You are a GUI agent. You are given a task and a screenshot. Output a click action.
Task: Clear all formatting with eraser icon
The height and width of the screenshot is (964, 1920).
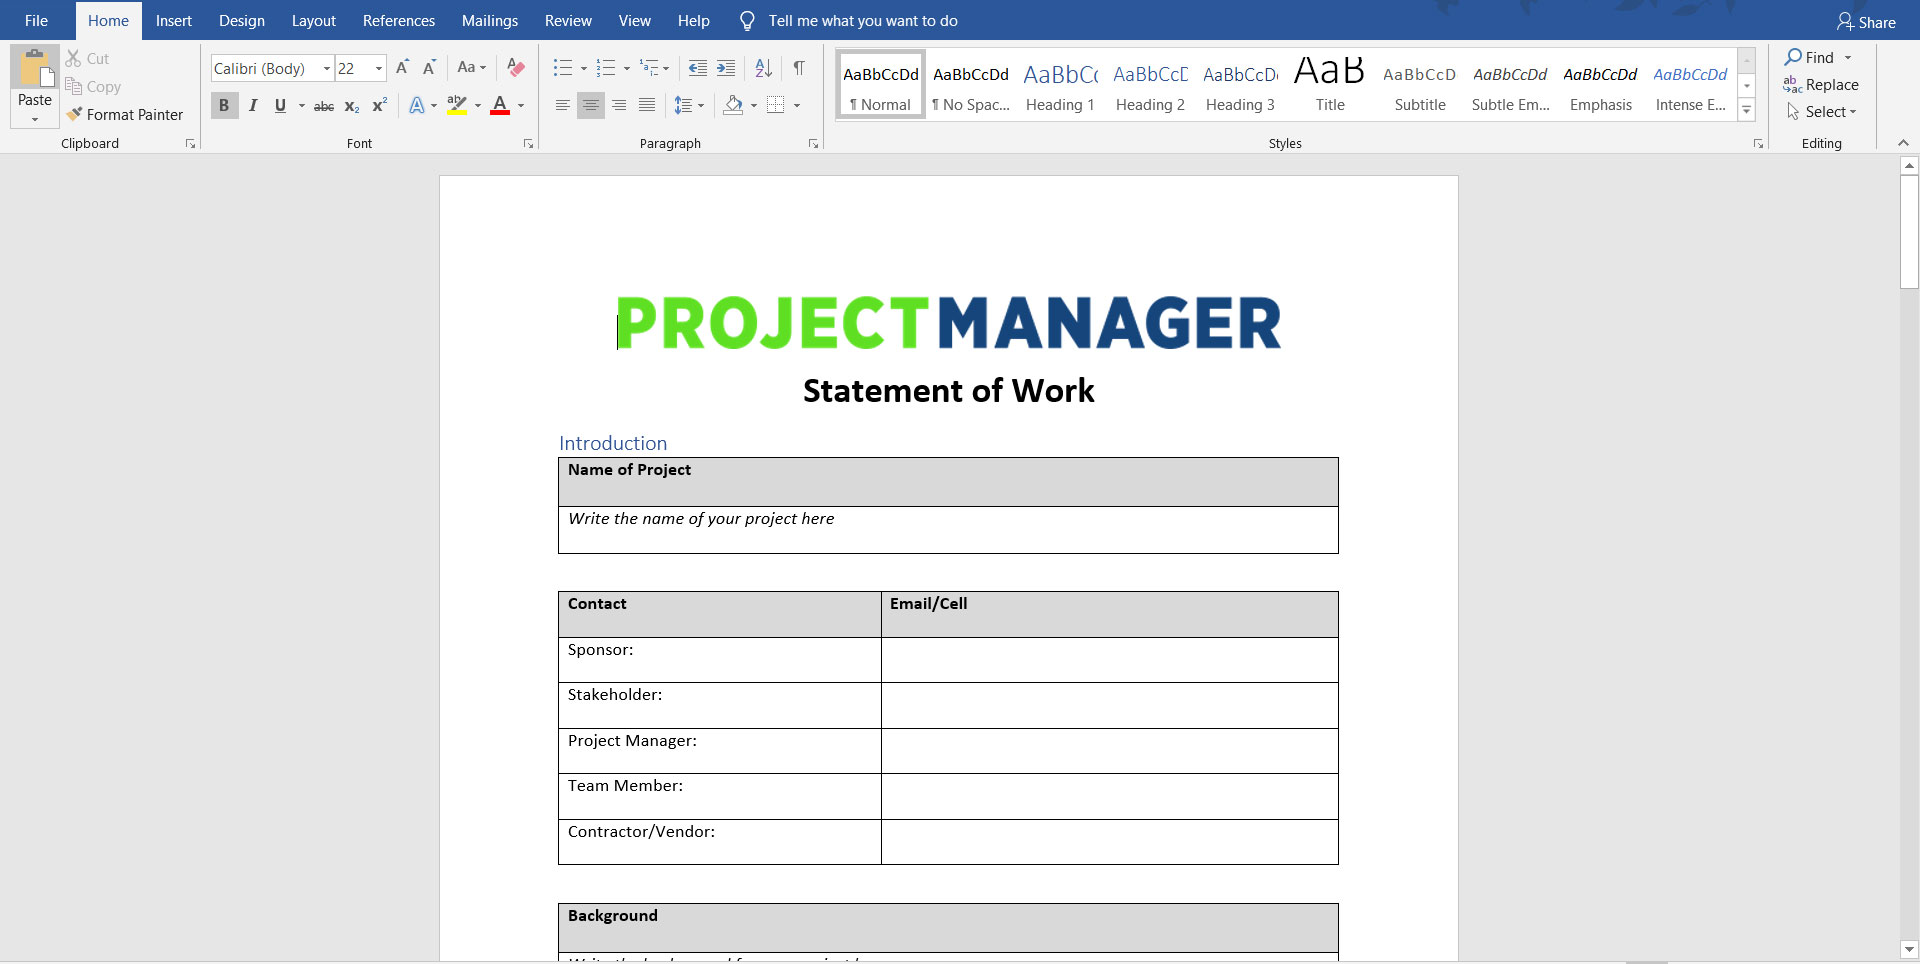click(x=516, y=68)
